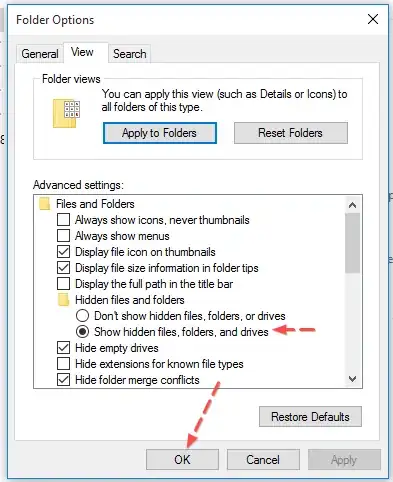Click the Reset Folders button
This screenshot has width=393, height=482.
coord(291,133)
